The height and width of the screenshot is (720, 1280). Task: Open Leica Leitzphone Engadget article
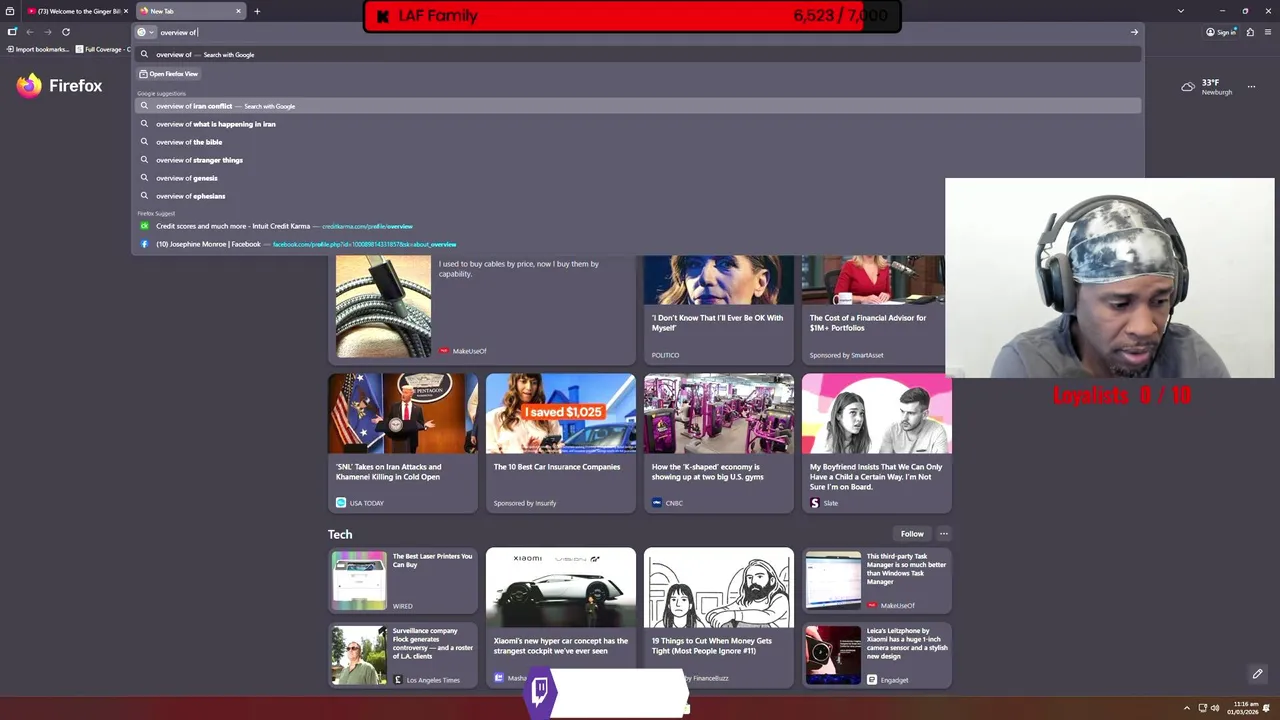(876, 655)
